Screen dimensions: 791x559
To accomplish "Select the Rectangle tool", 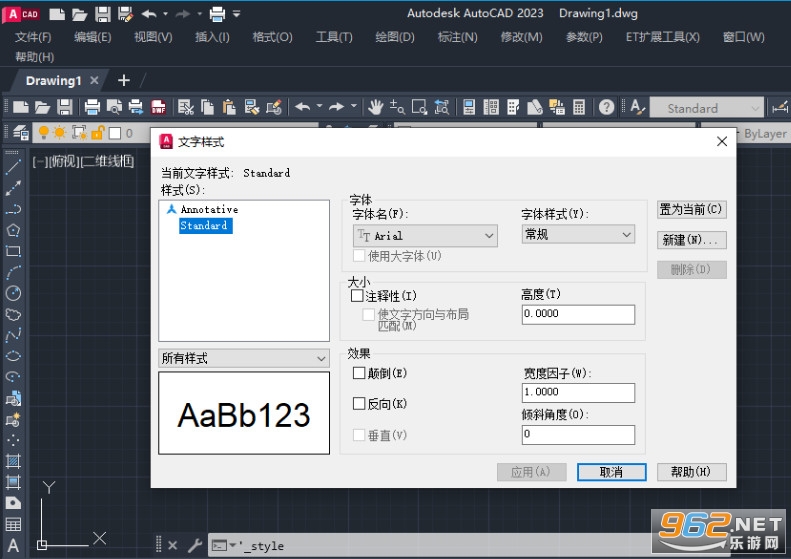I will 13,251.
